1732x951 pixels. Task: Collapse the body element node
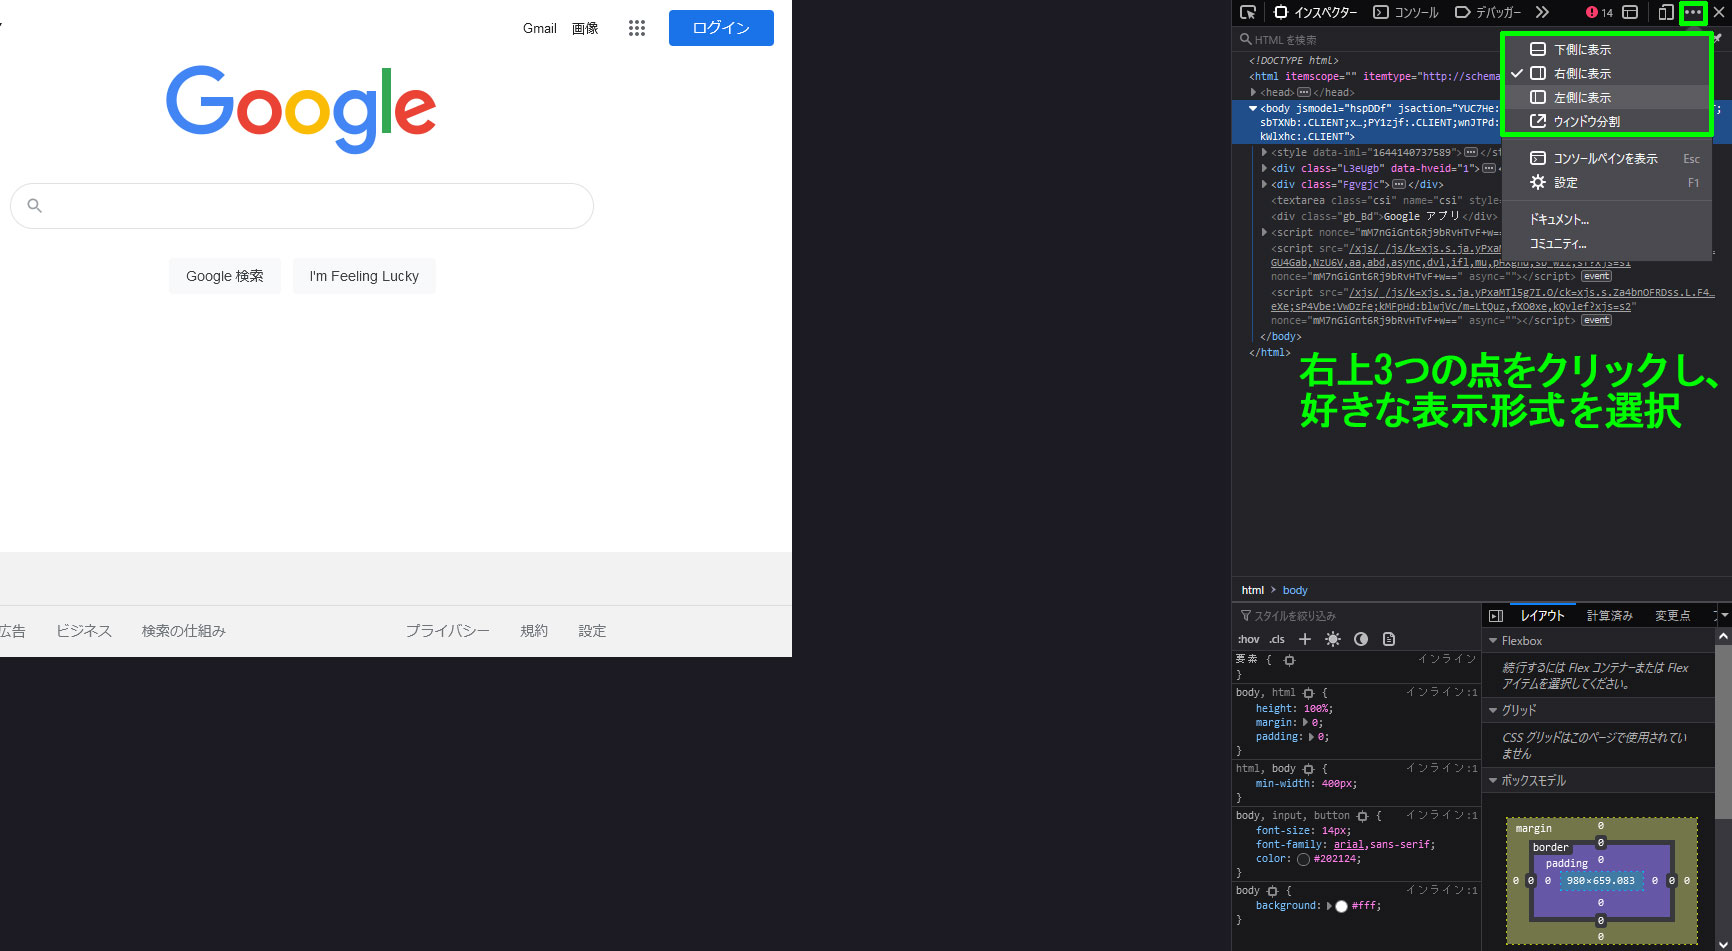(x=1253, y=108)
